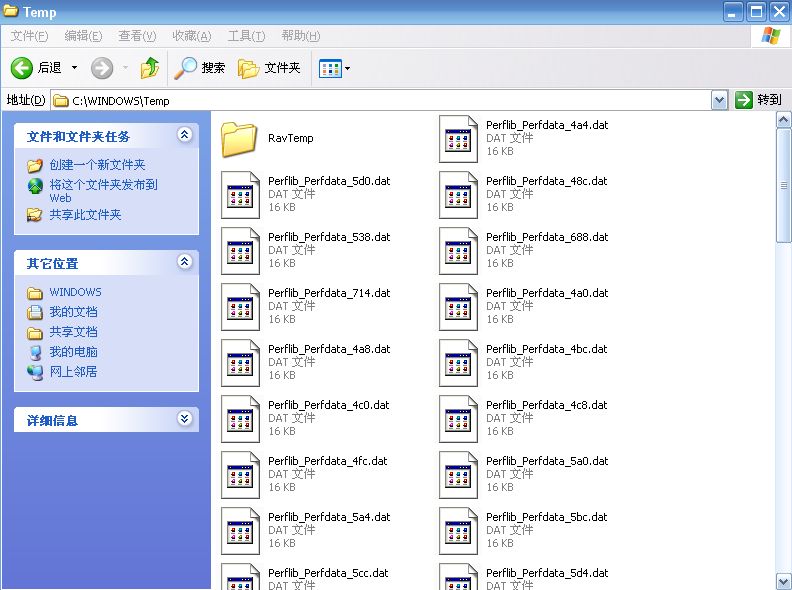Select Perflib_Perfdata_5d0.dat file icon
This screenshot has height=590, width=792.
[240, 195]
